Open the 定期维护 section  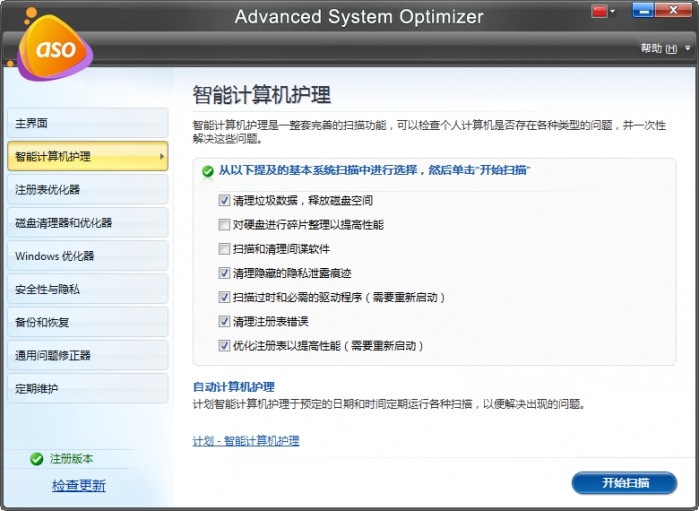point(88,388)
